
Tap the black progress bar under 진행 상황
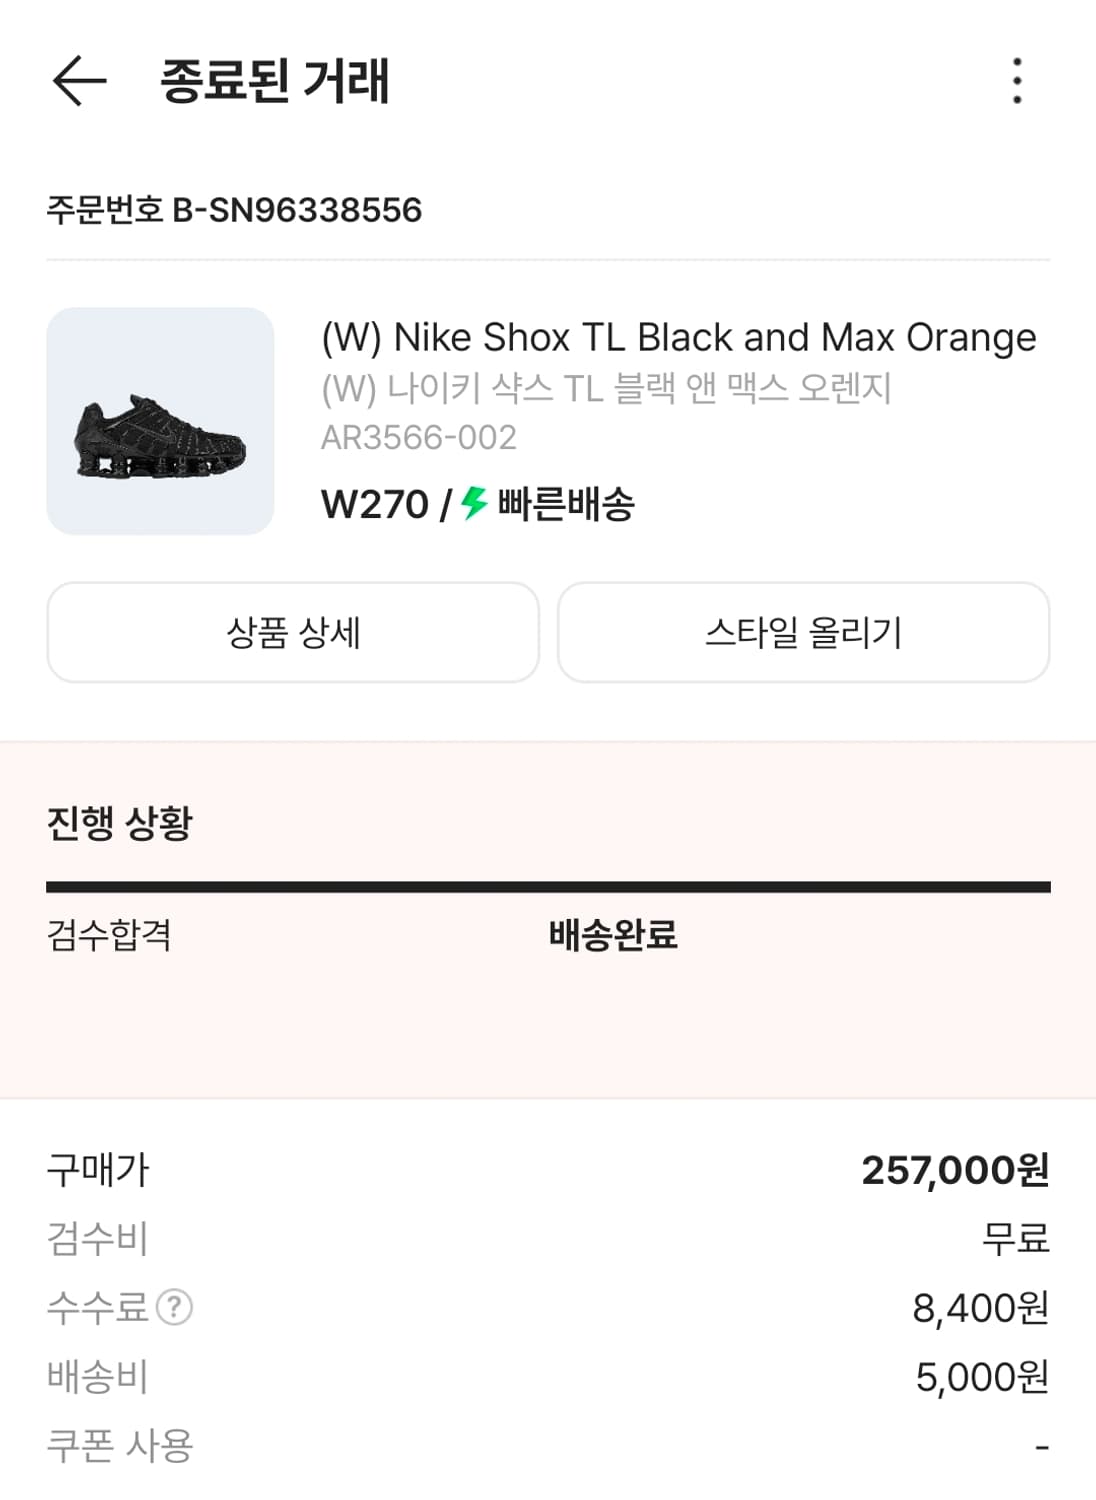coord(548,887)
